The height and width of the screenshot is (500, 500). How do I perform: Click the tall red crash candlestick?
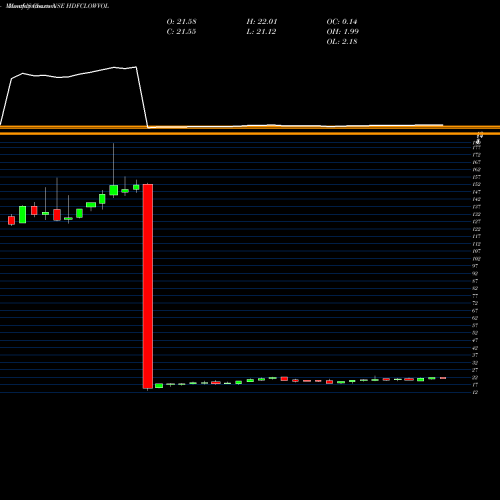tap(148, 286)
